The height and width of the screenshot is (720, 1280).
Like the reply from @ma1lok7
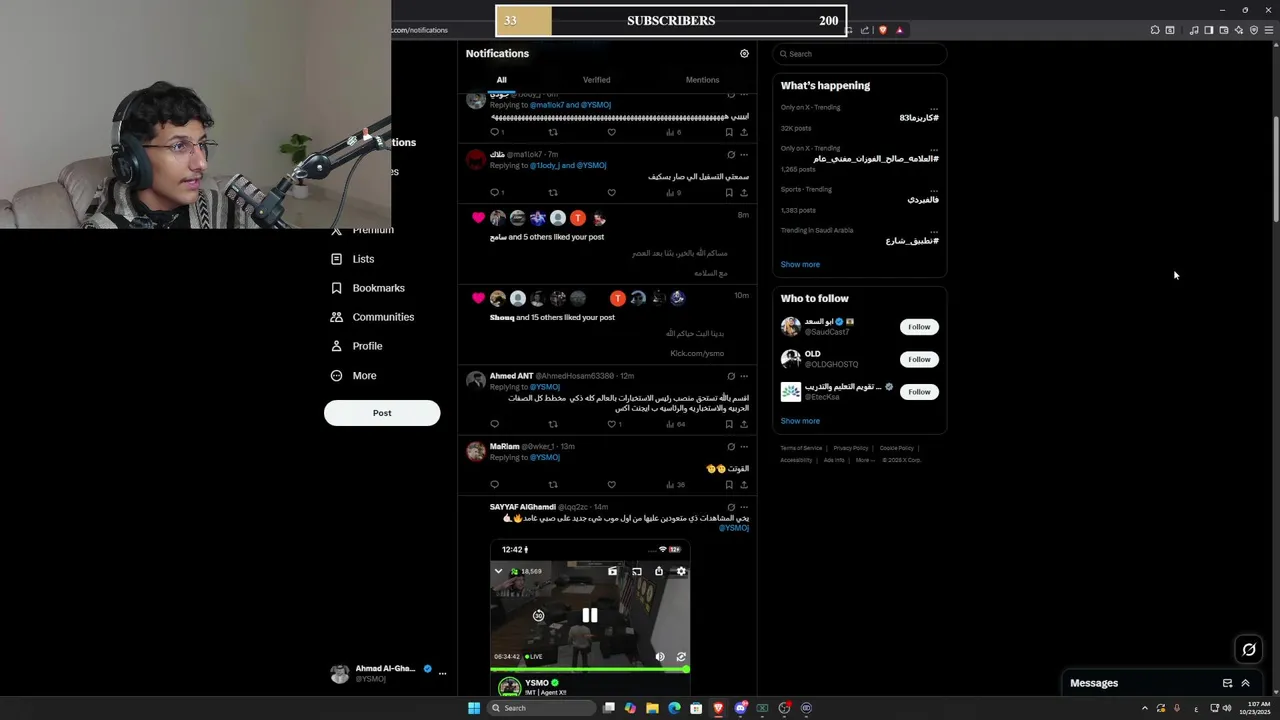click(x=611, y=193)
